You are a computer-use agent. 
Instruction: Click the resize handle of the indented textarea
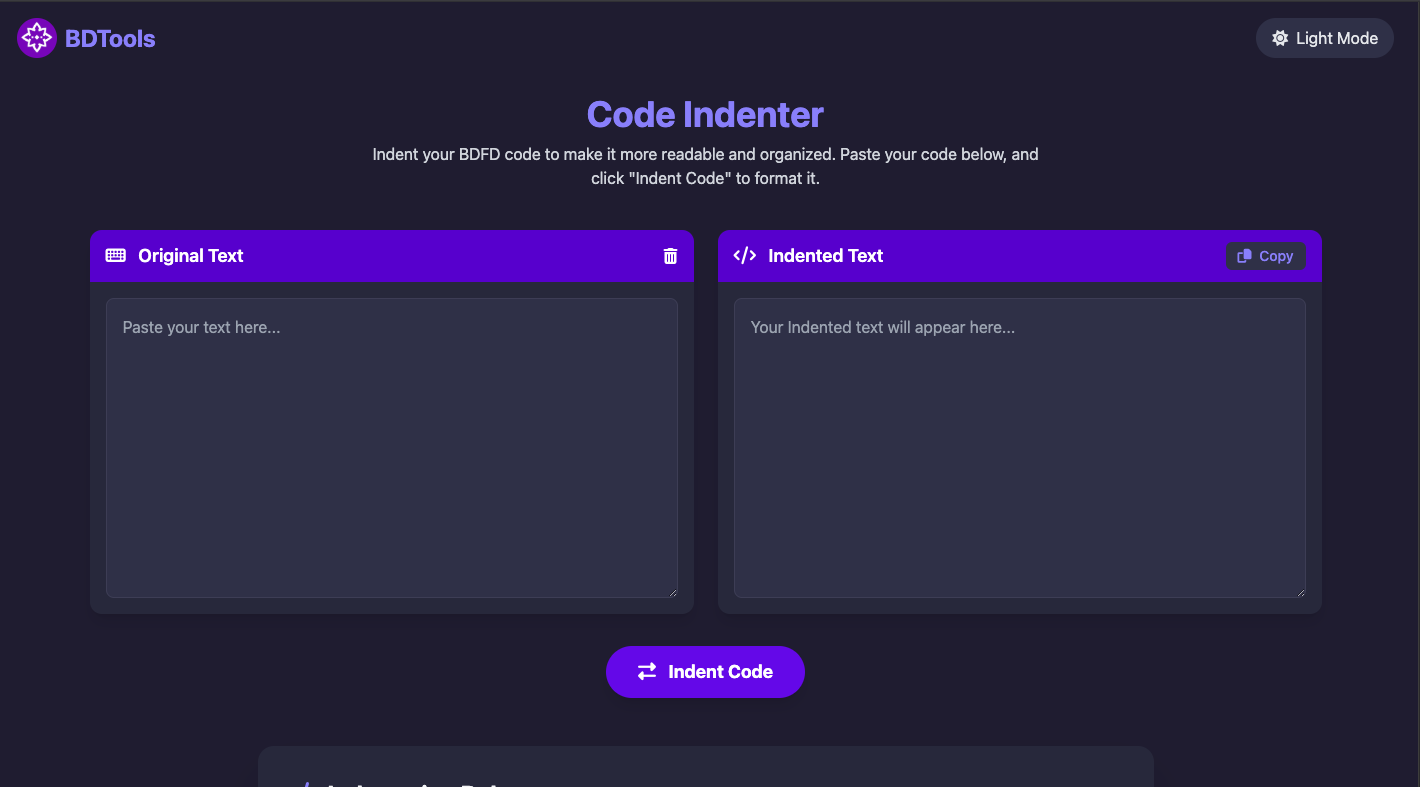pyautogui.click(x=1301, y=592)
